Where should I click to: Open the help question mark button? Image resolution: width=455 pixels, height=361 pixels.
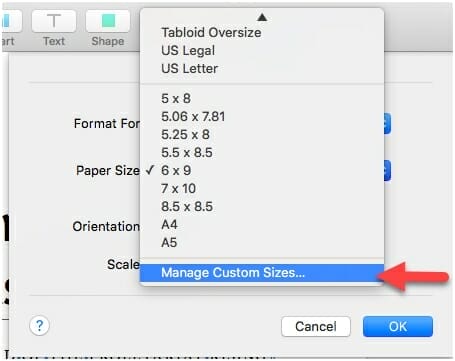[x=39, y=325]
